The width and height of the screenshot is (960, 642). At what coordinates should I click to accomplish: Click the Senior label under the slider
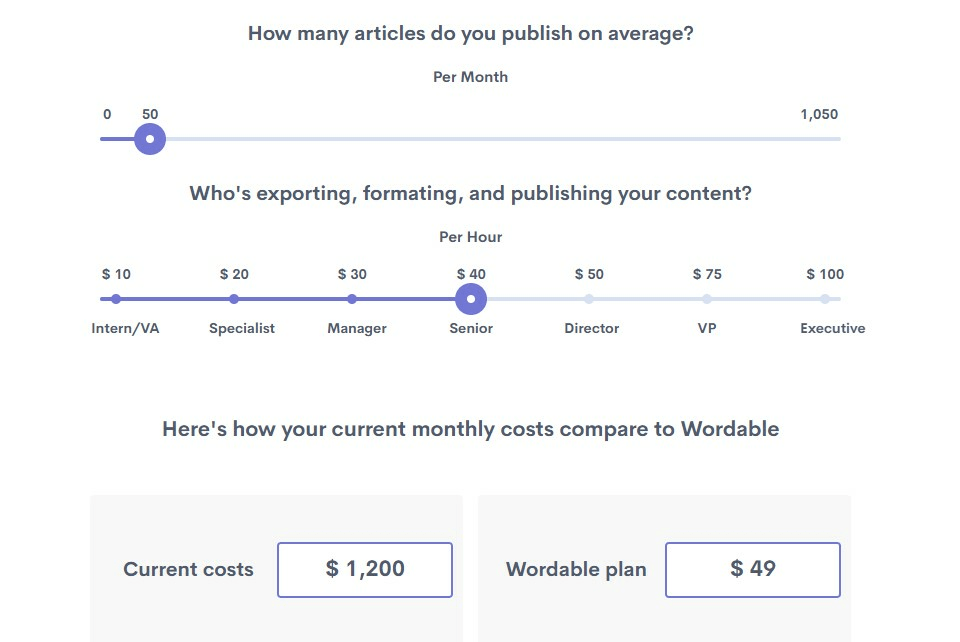click(471, 329)
